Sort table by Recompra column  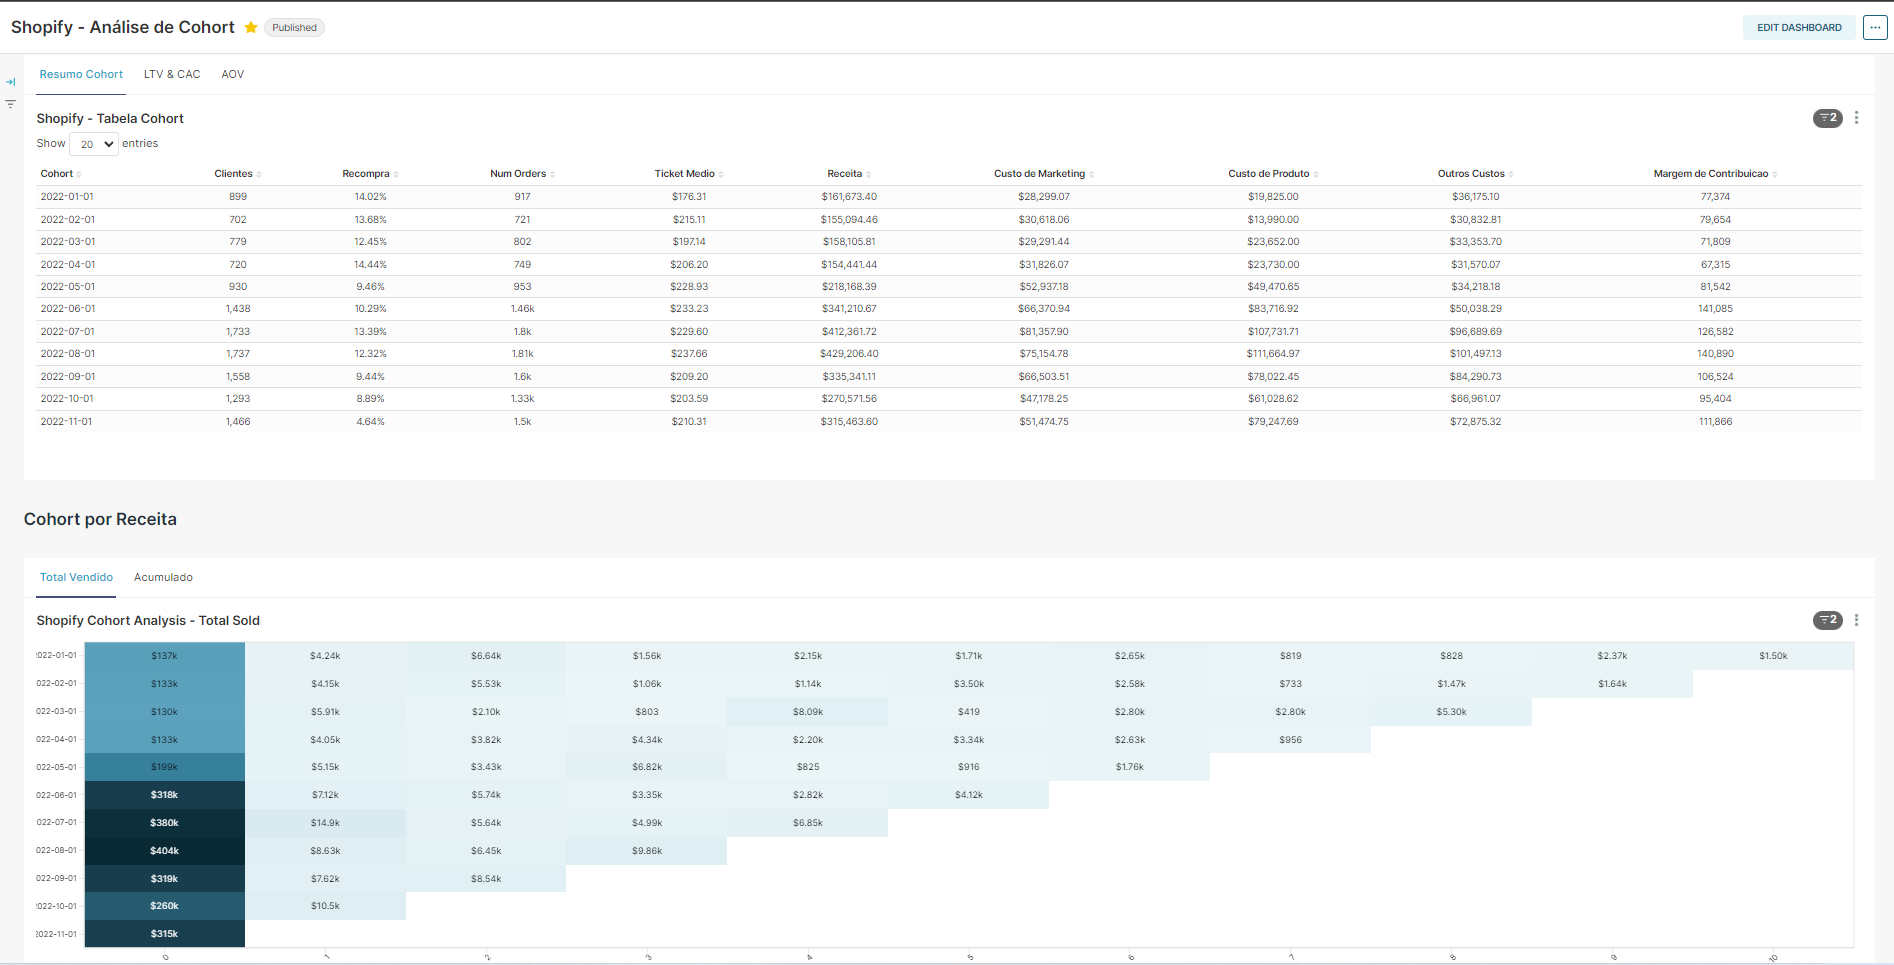point(370,174)
